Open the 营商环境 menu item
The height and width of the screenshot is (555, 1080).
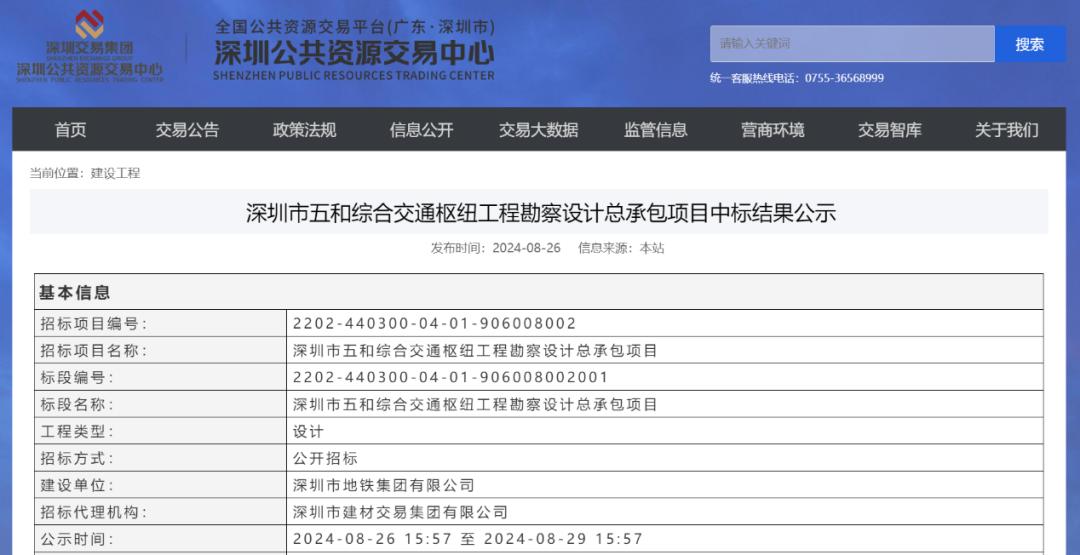pyautogui.click(x=773, y=129)
